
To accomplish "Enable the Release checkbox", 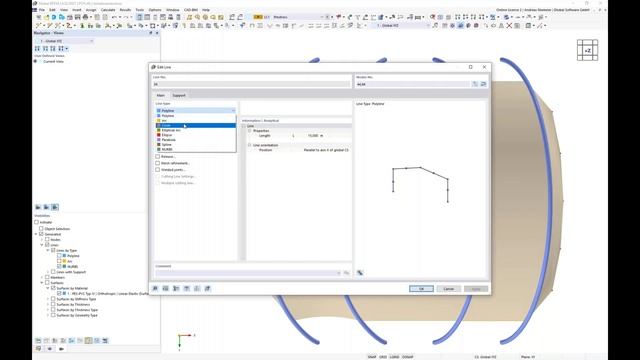I will [158, 157].
